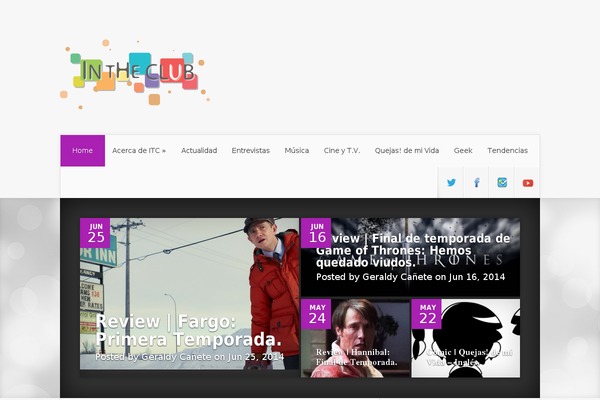This screenshot has height=400, width=600.
Task: Open the Actualidad section
Action: pyautogui.click(x=199, y=150)
